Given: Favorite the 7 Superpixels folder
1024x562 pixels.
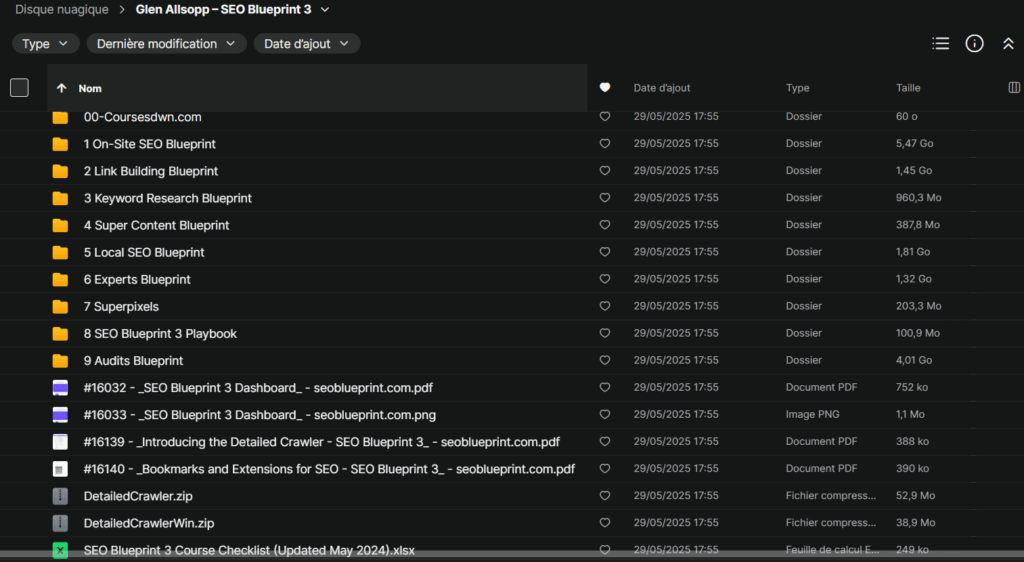Looking at the screenshot, I should pyautogui.click(x=605, y=306).
